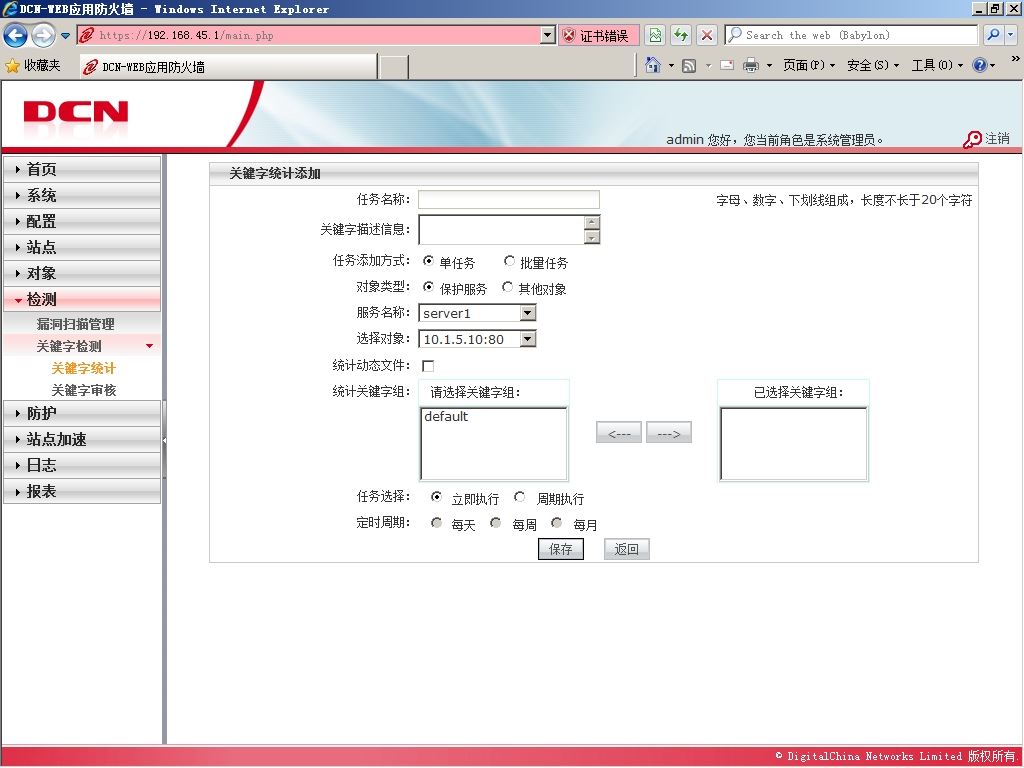Select the 周期执行 radio button
The width and height of the screenshot is (1024, 768).
coord(520,497)
